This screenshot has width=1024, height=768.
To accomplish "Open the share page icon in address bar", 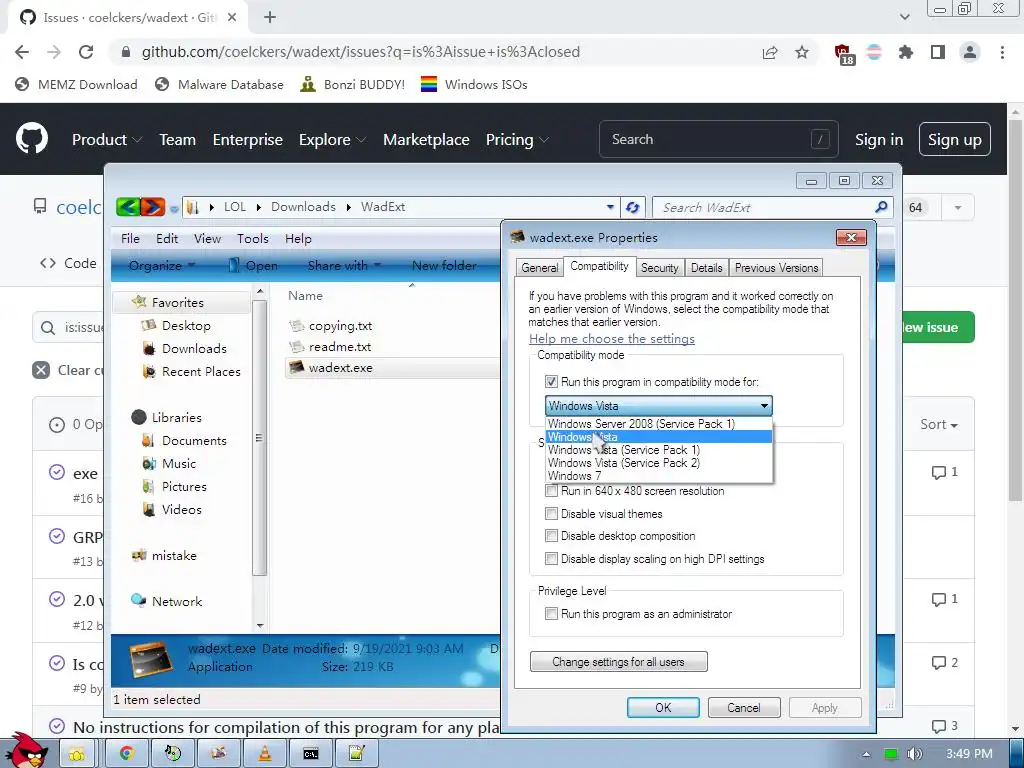I will 770,52.
